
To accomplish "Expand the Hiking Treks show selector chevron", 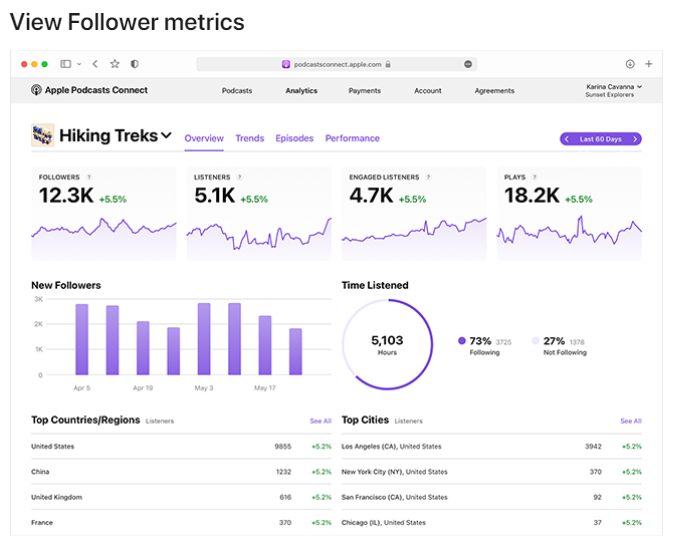I will 166,135.
